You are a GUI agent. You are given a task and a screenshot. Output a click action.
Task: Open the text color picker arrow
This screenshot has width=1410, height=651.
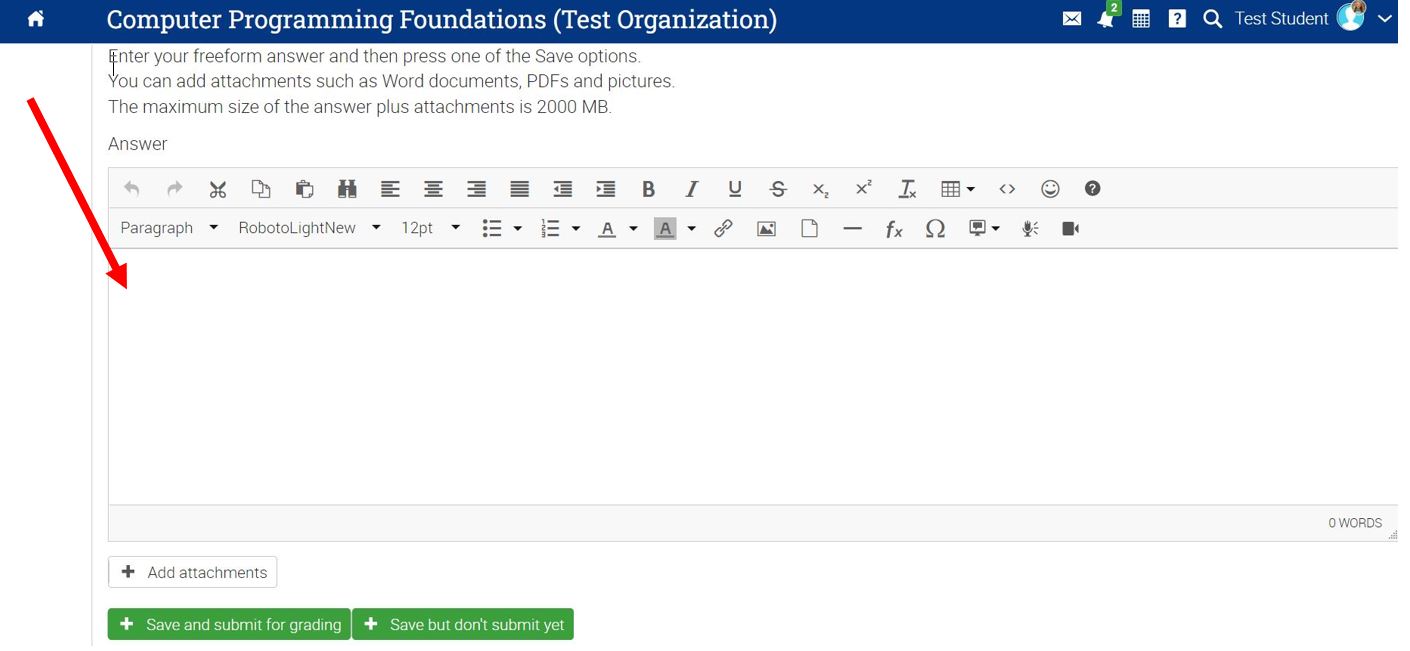click(x=633, y=229)
